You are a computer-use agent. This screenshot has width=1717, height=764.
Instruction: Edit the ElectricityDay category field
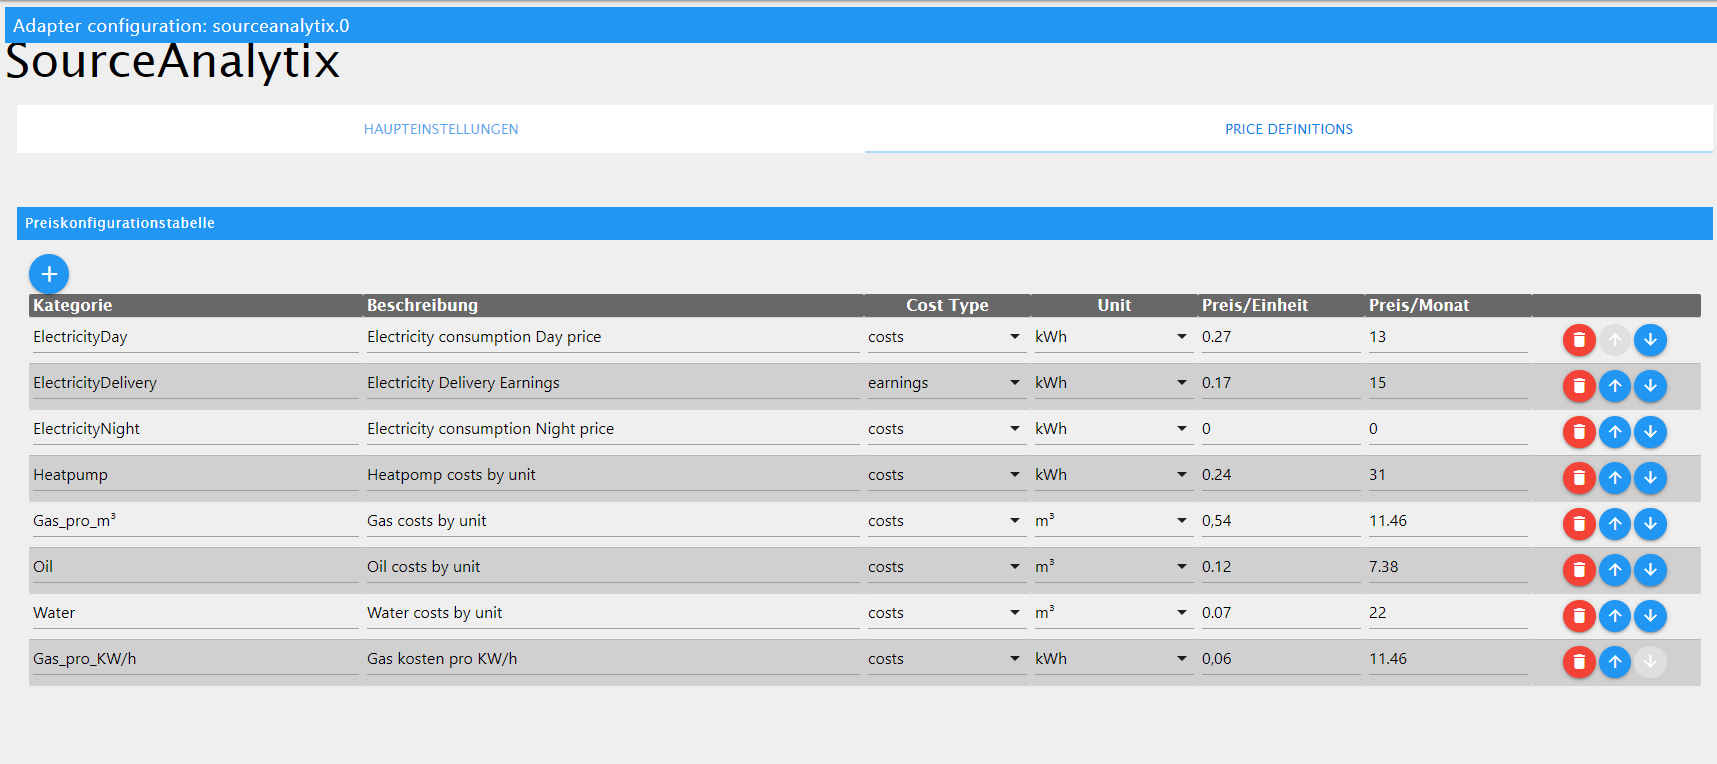point(195,337)
